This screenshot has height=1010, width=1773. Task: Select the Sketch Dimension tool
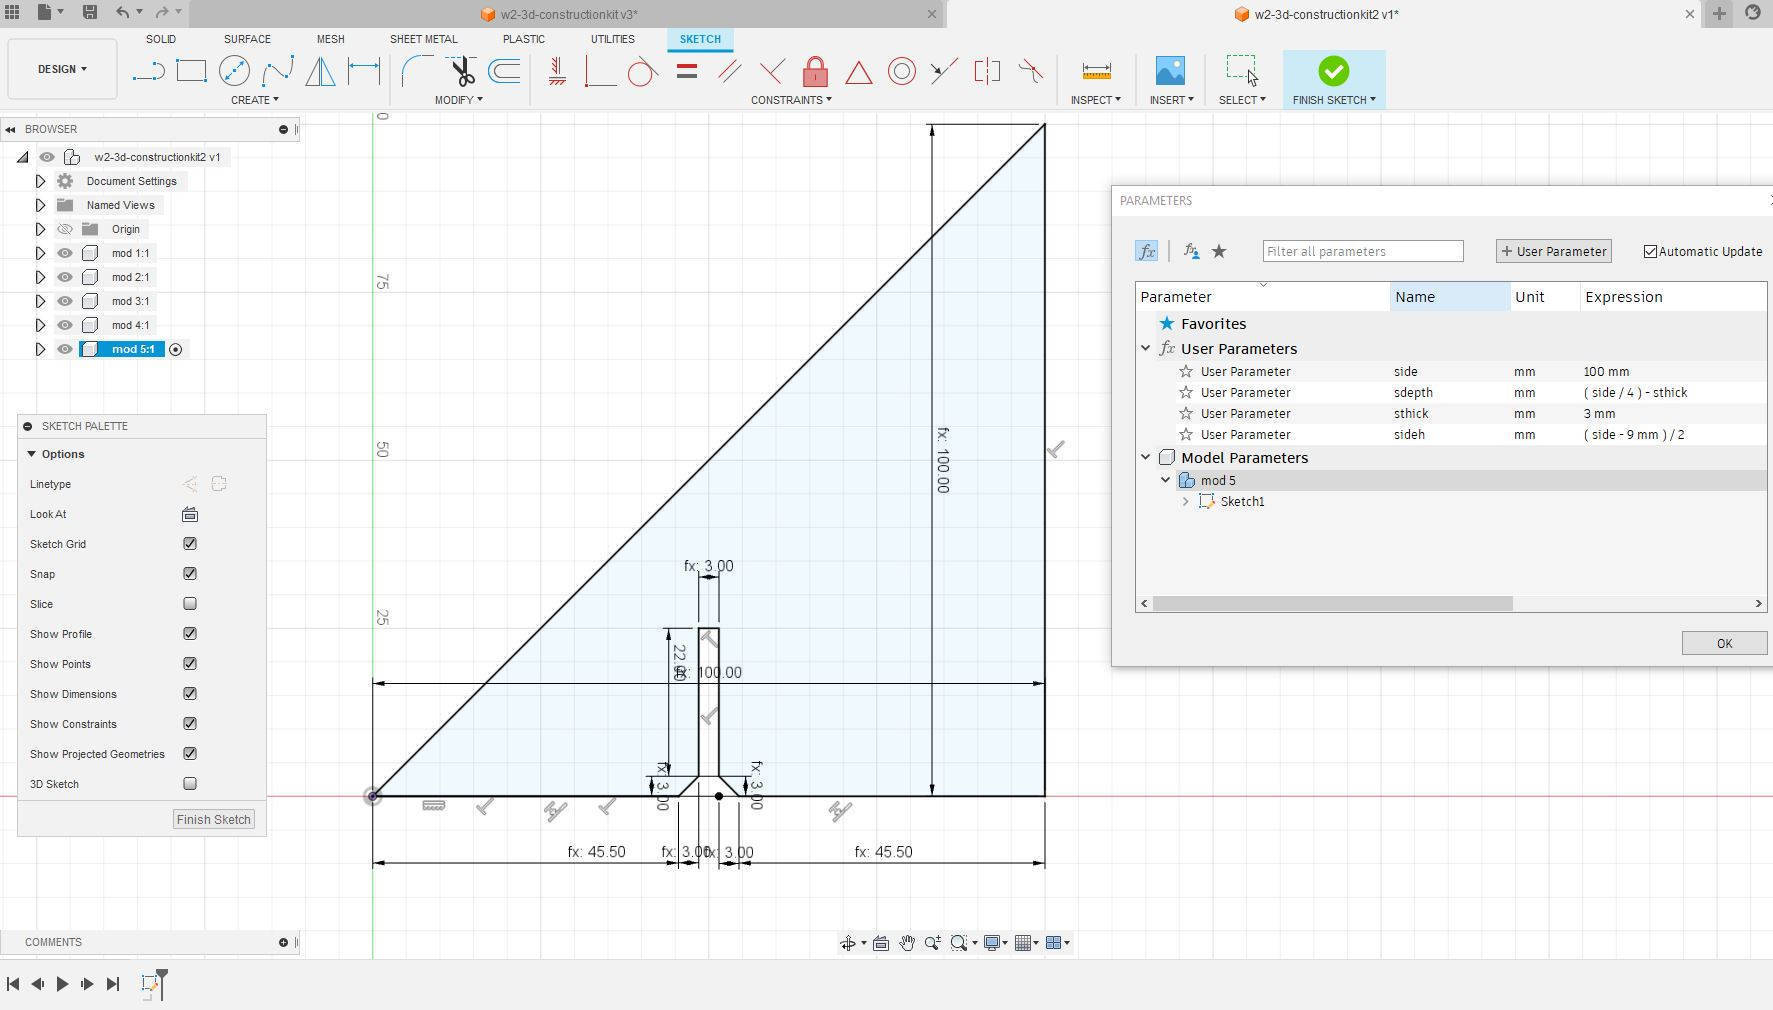(x=364, y=71)
